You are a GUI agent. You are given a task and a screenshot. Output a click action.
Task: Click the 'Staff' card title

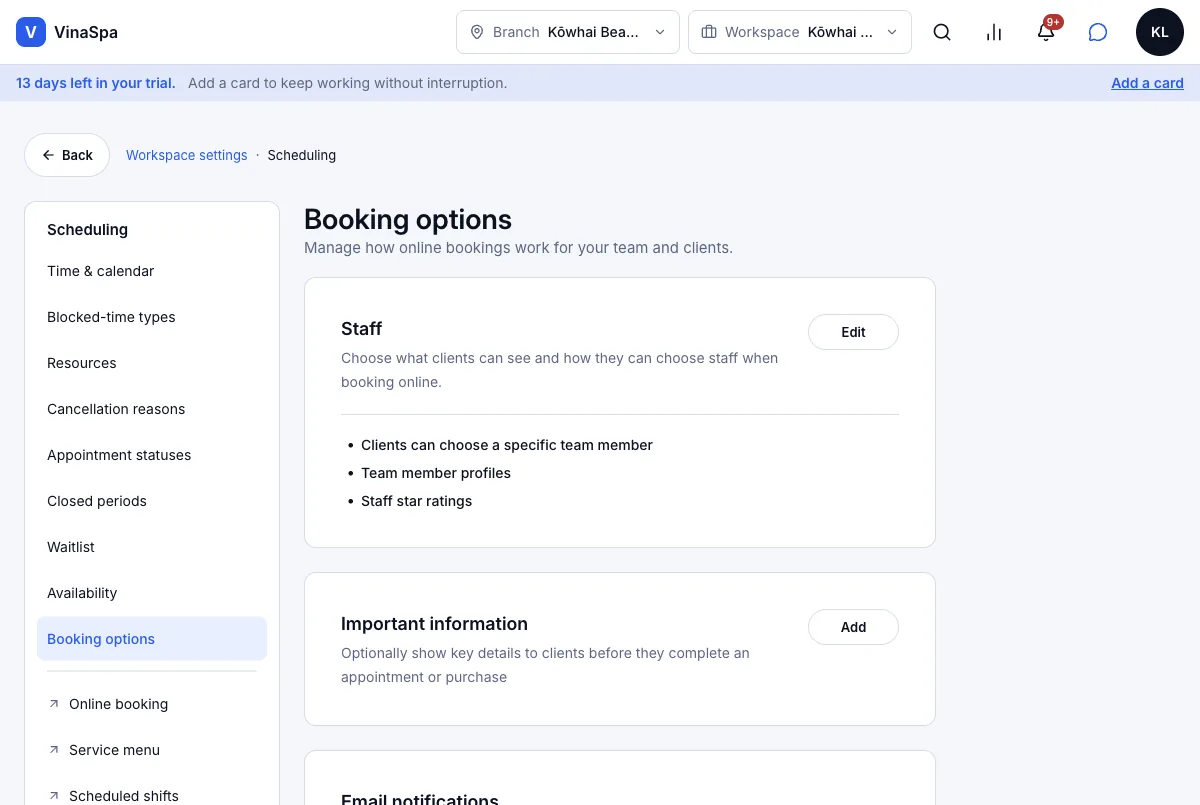[362, 329]
